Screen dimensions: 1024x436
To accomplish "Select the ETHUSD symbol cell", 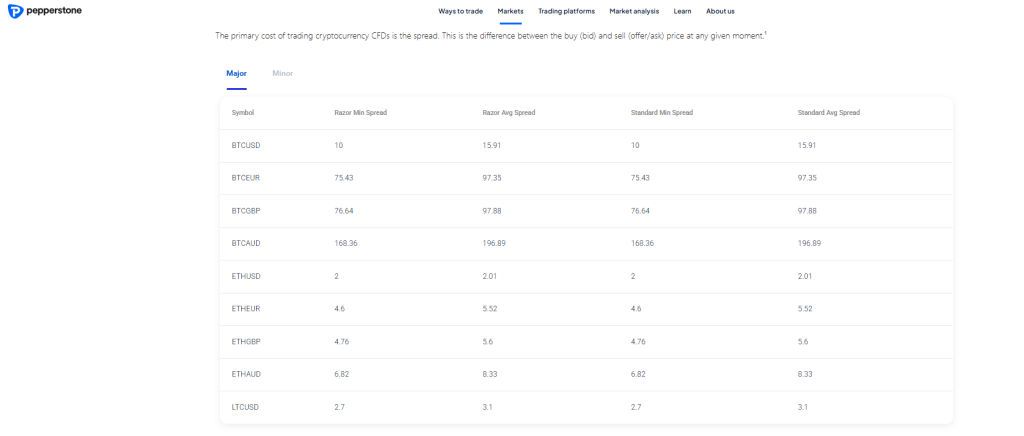I will (246, 276).
